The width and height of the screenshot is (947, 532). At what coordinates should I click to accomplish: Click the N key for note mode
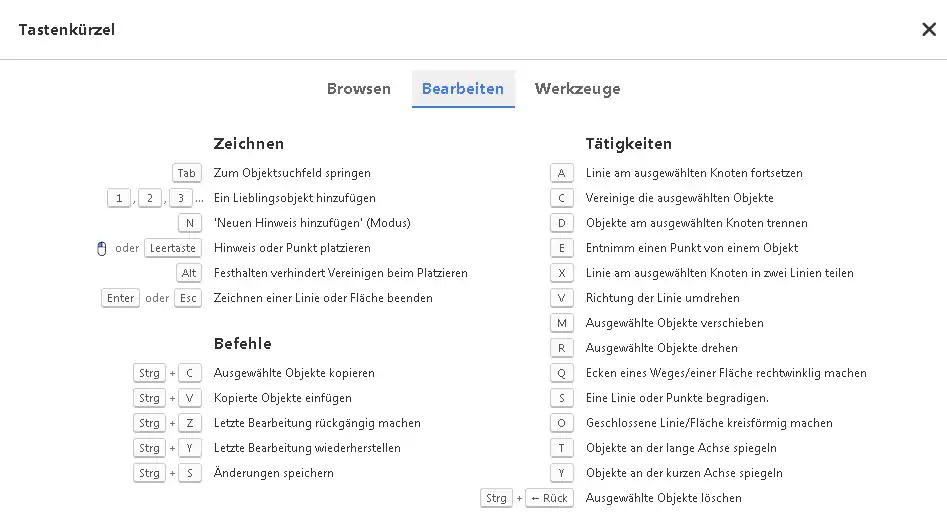click(x=187, y=223)
